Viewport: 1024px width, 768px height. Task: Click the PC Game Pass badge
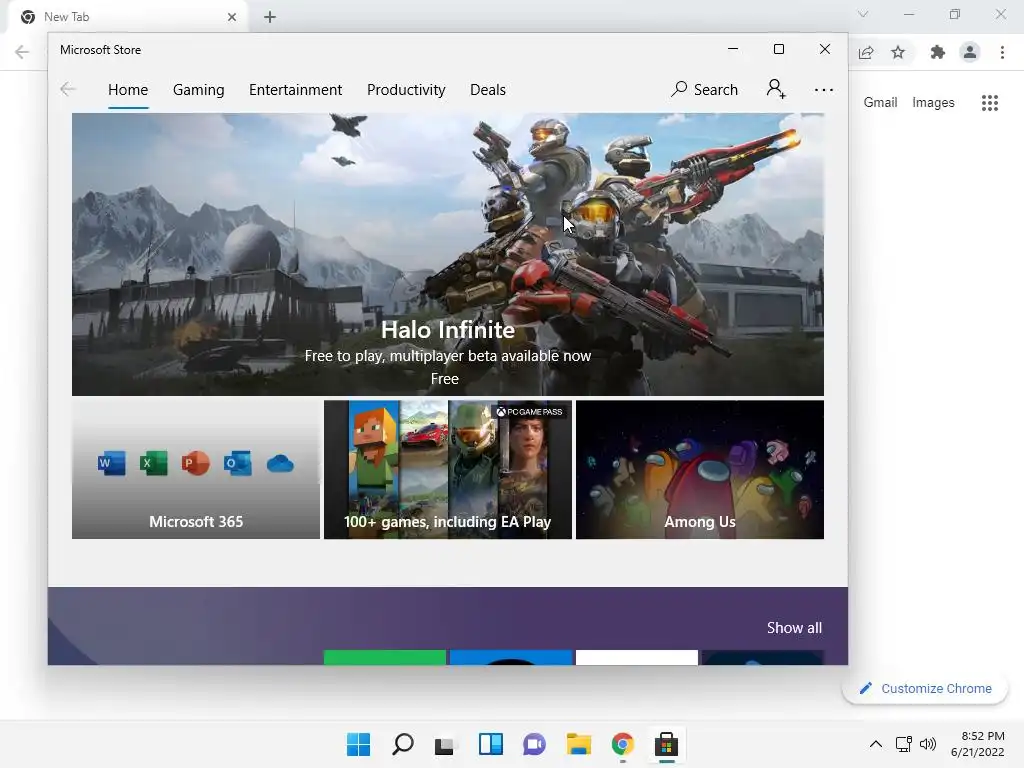click(x=529, y=411)
